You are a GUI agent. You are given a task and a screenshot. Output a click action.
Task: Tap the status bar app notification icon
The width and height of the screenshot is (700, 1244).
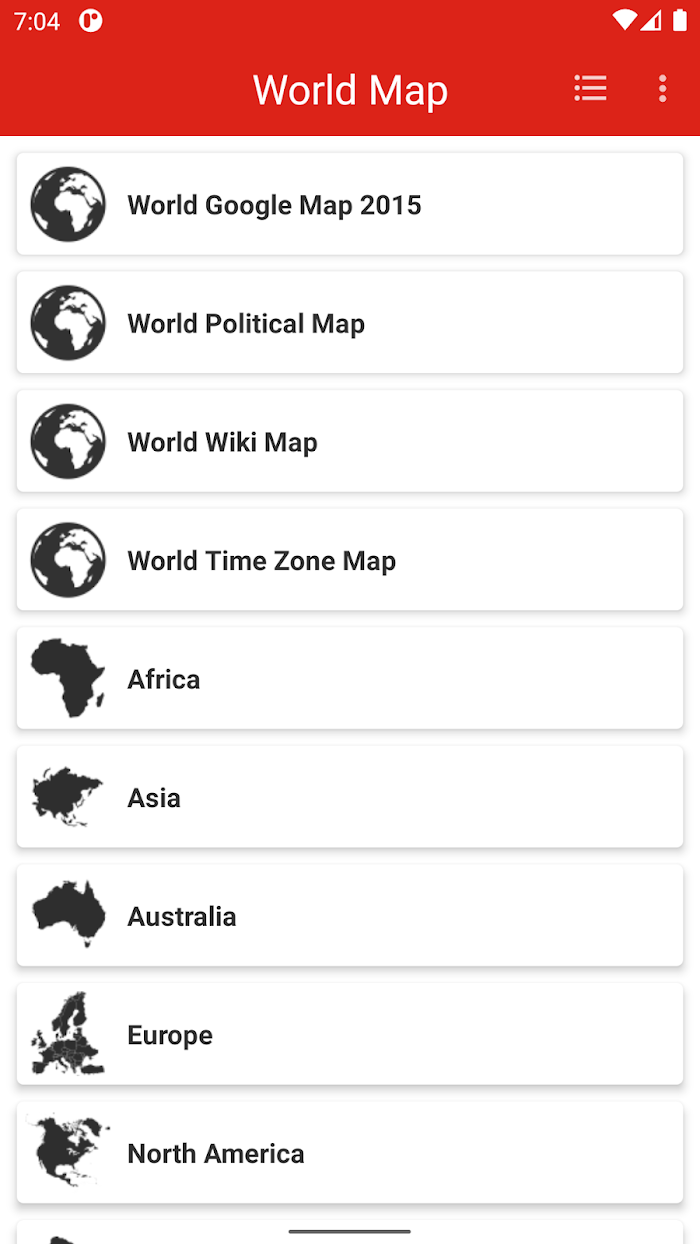click(91, 21)
